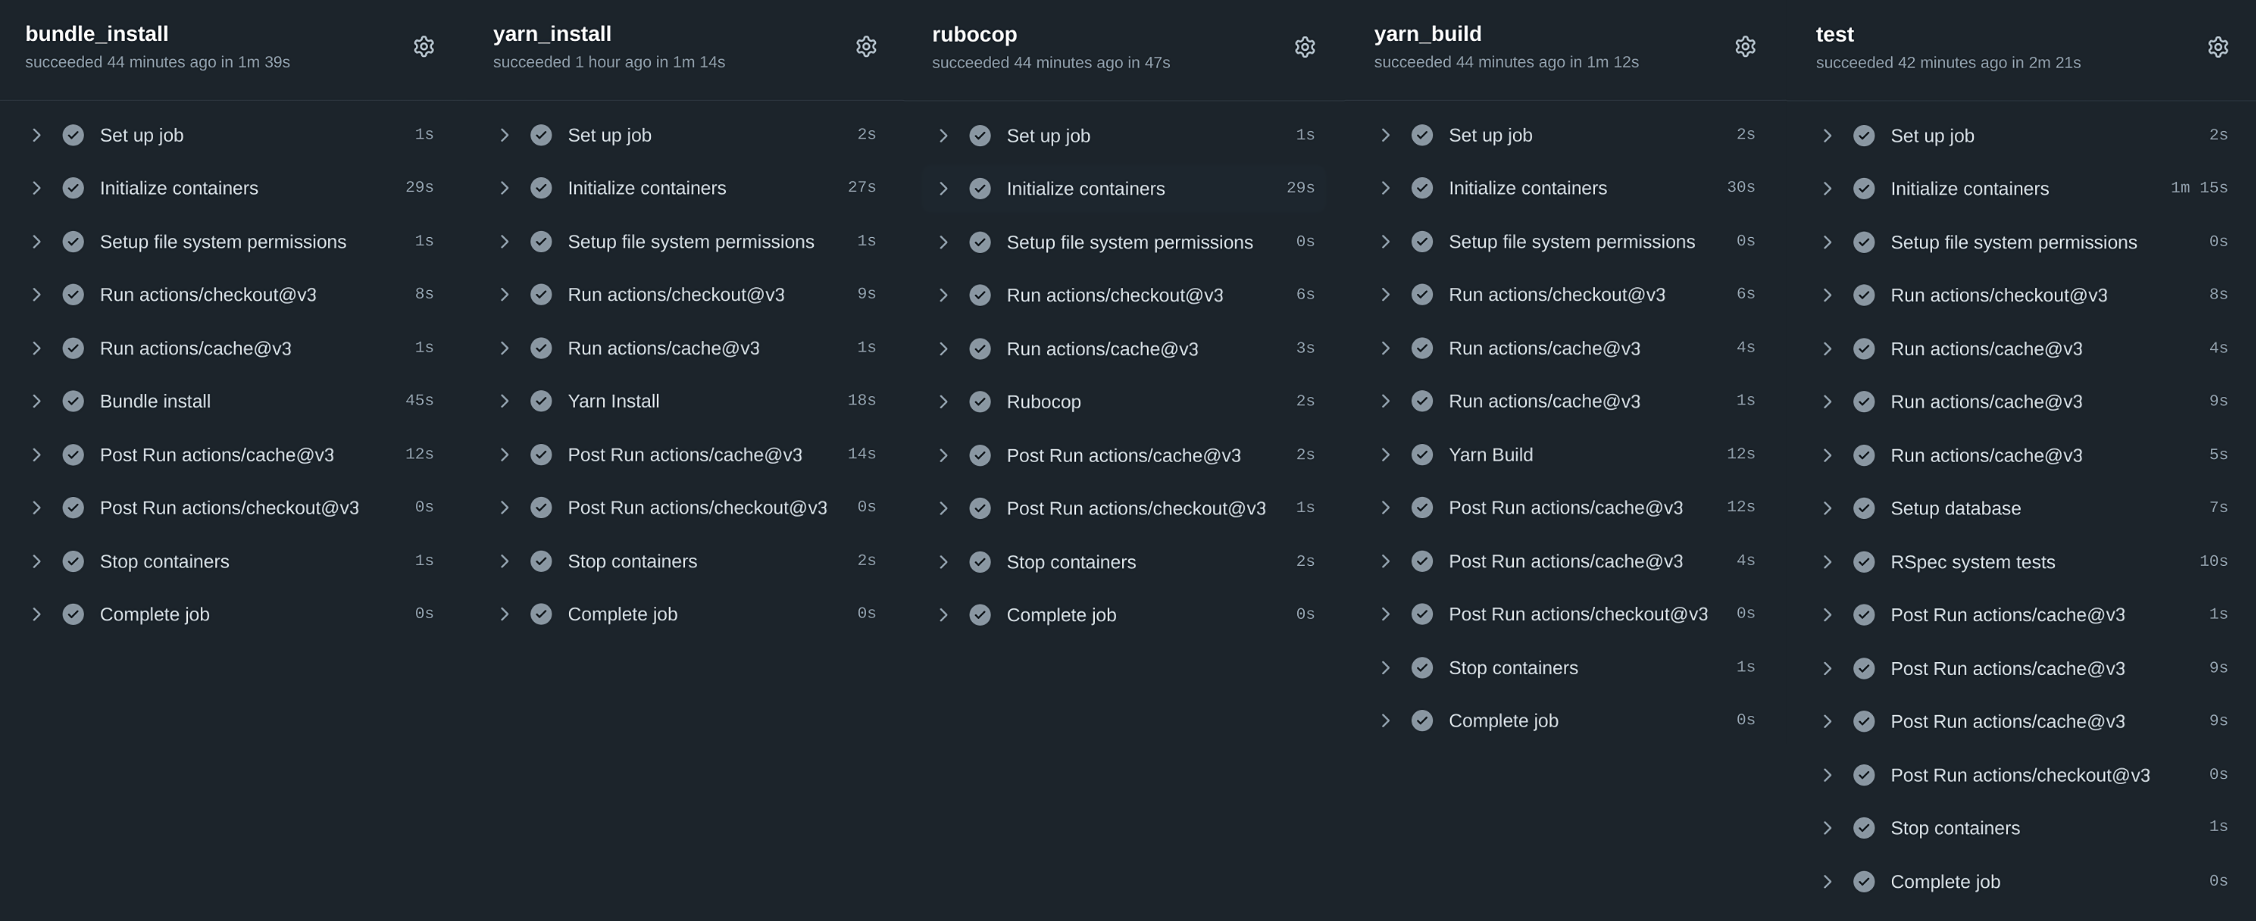2256x921 pixels.
Task: Select yarn_install 'Complete job' step label
Action: (x=623, y=614)
